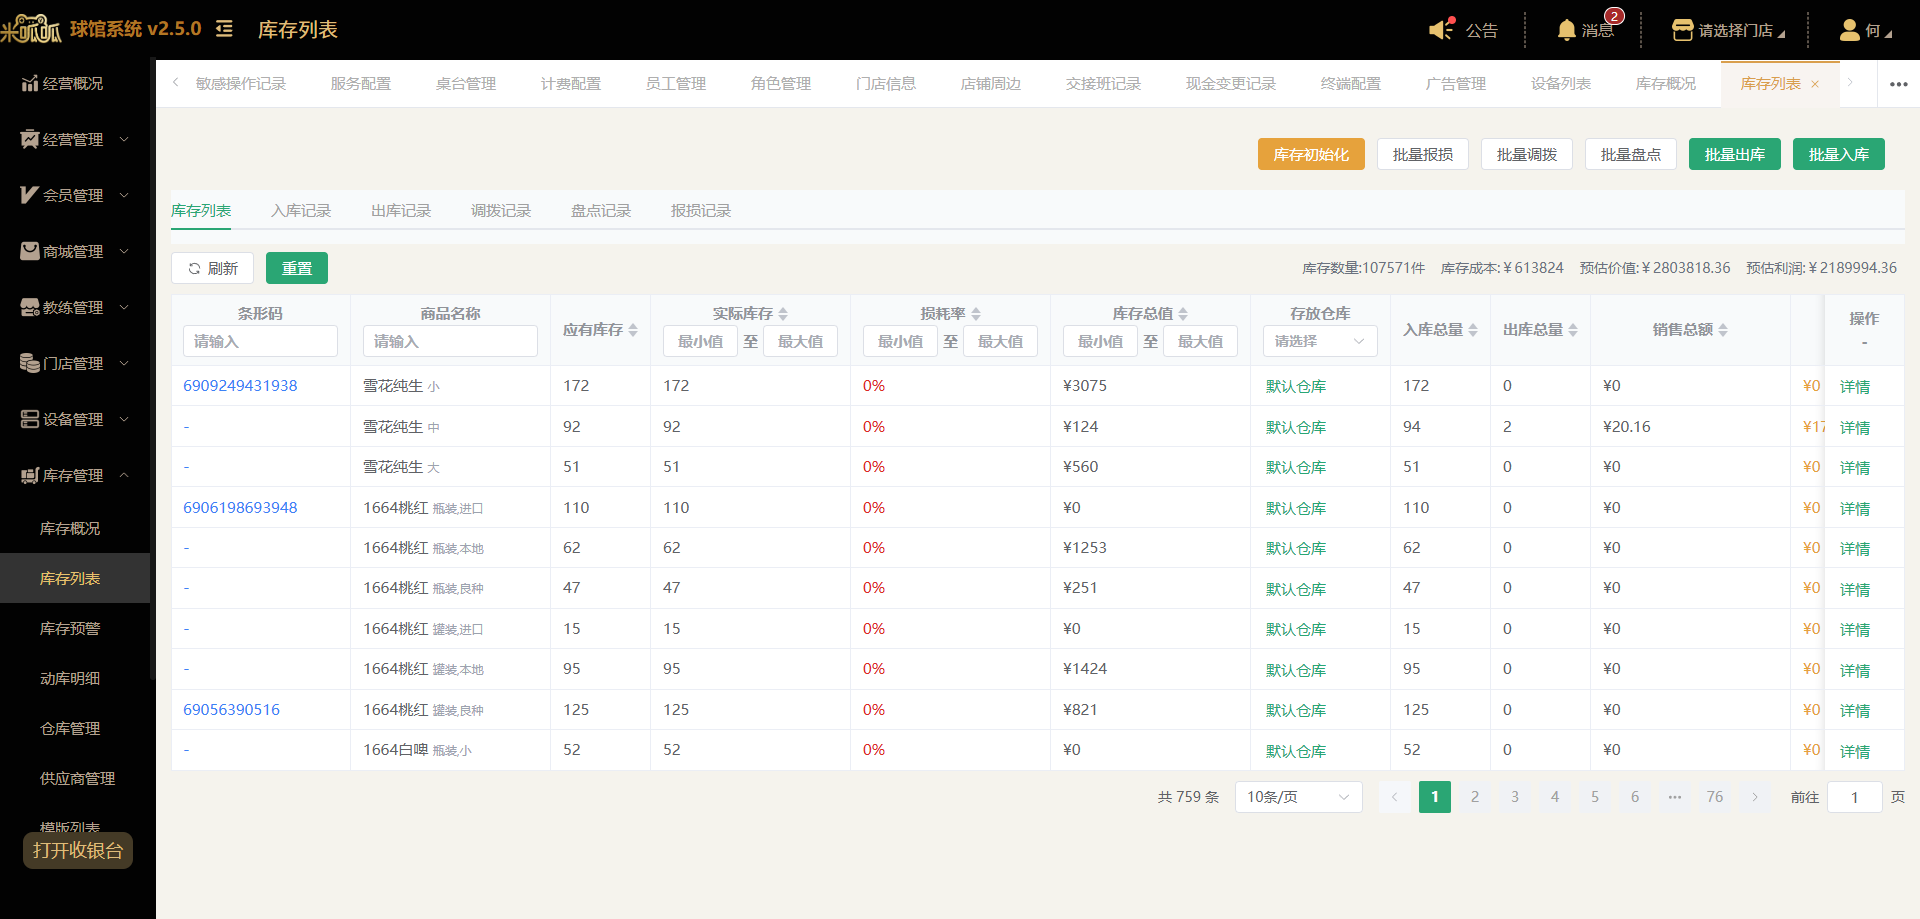The width and height of the screenshot is (1920, 919).
Task: Open 详情 for 雪花纯生 中 row
Action: click(x=1855, y=427)
